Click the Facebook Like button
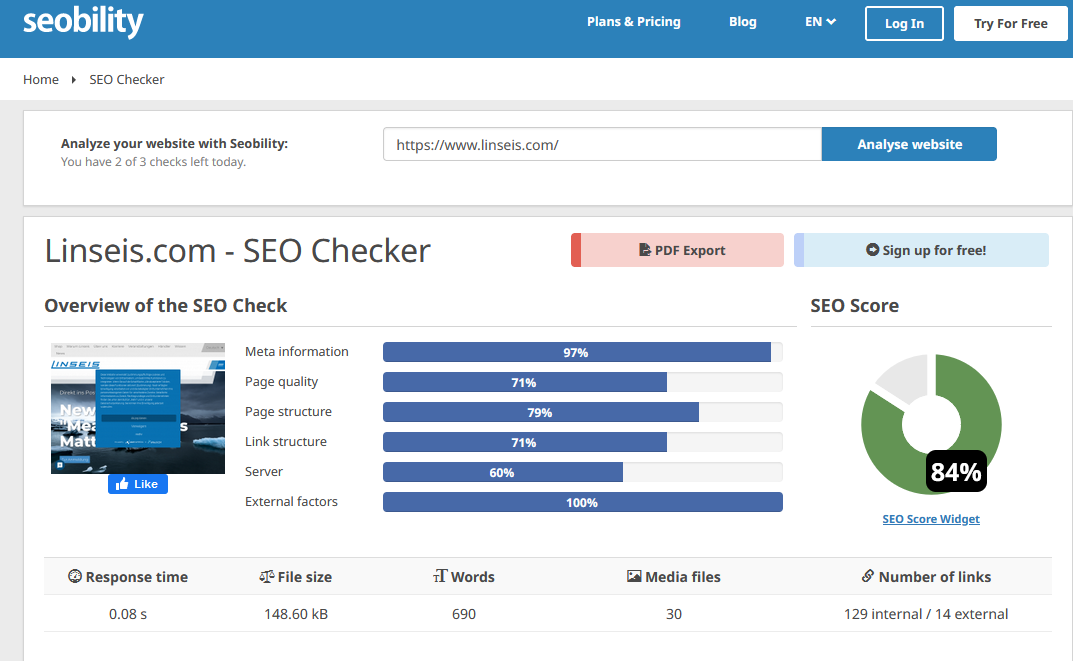Image resolution: width=1073 pixels, height=661 pixels. point(138,484)
